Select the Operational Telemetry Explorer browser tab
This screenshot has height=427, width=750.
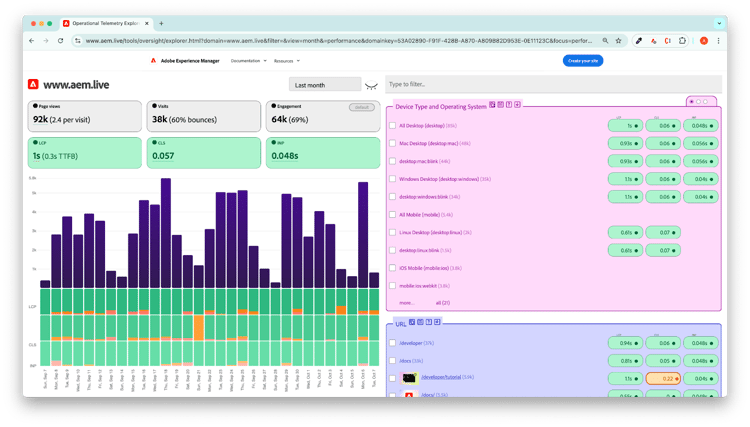[105, 23]
